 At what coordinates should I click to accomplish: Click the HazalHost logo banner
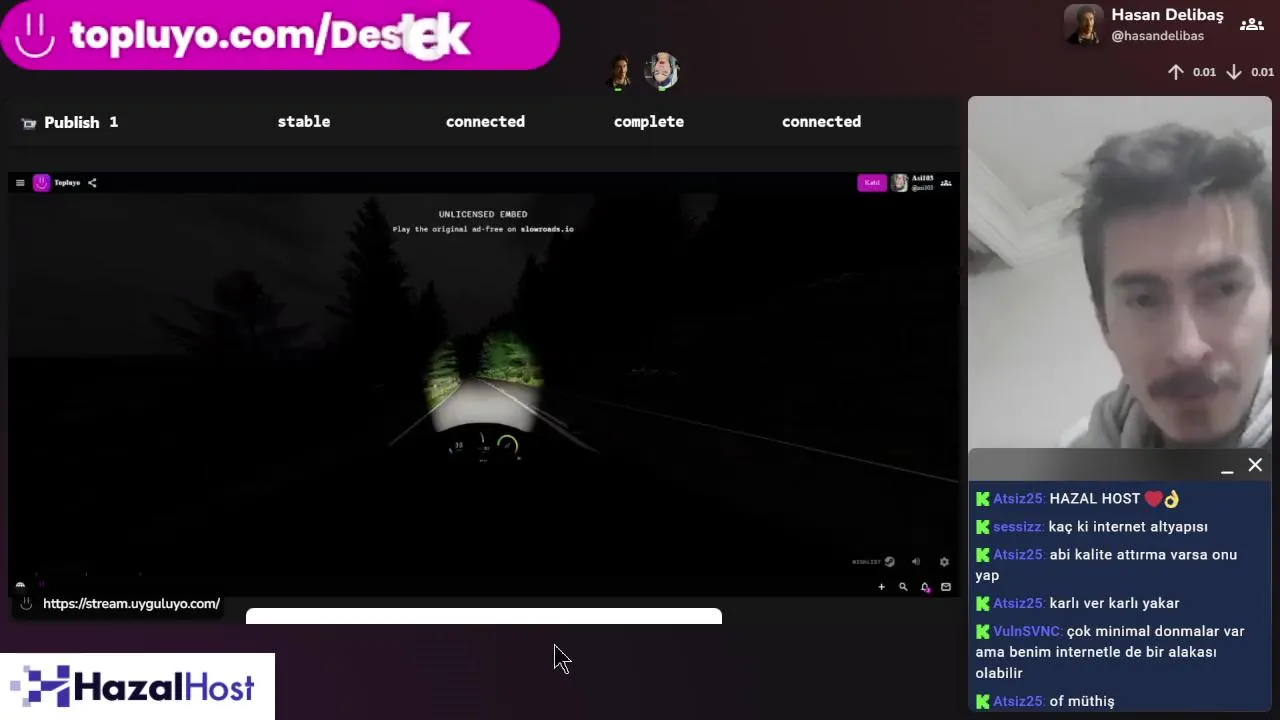click(137, 687)
